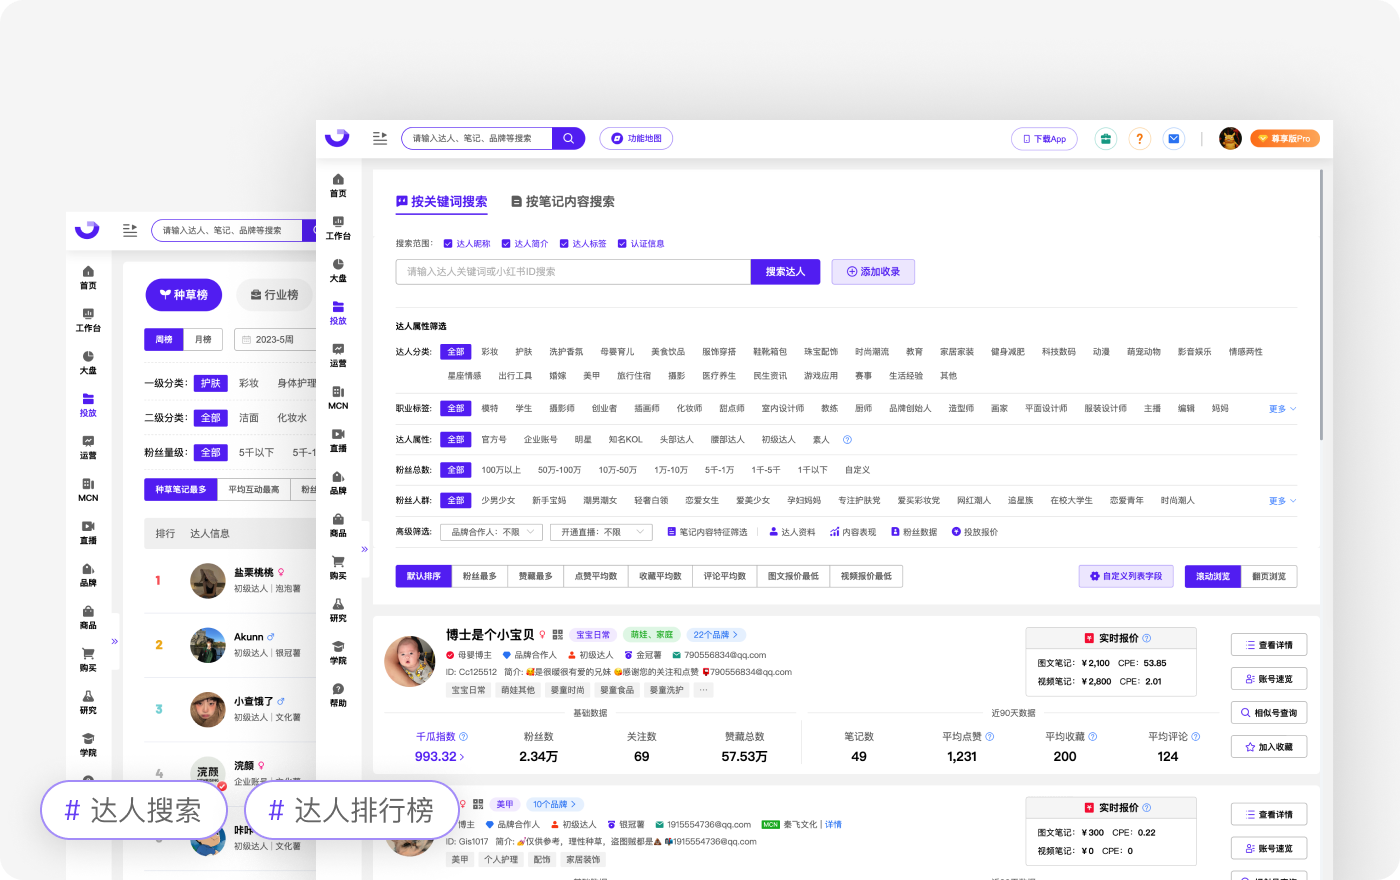Click the 直播 camera icon in main sidebar
The image size is (1400, 880).
(x=338, y=439)
